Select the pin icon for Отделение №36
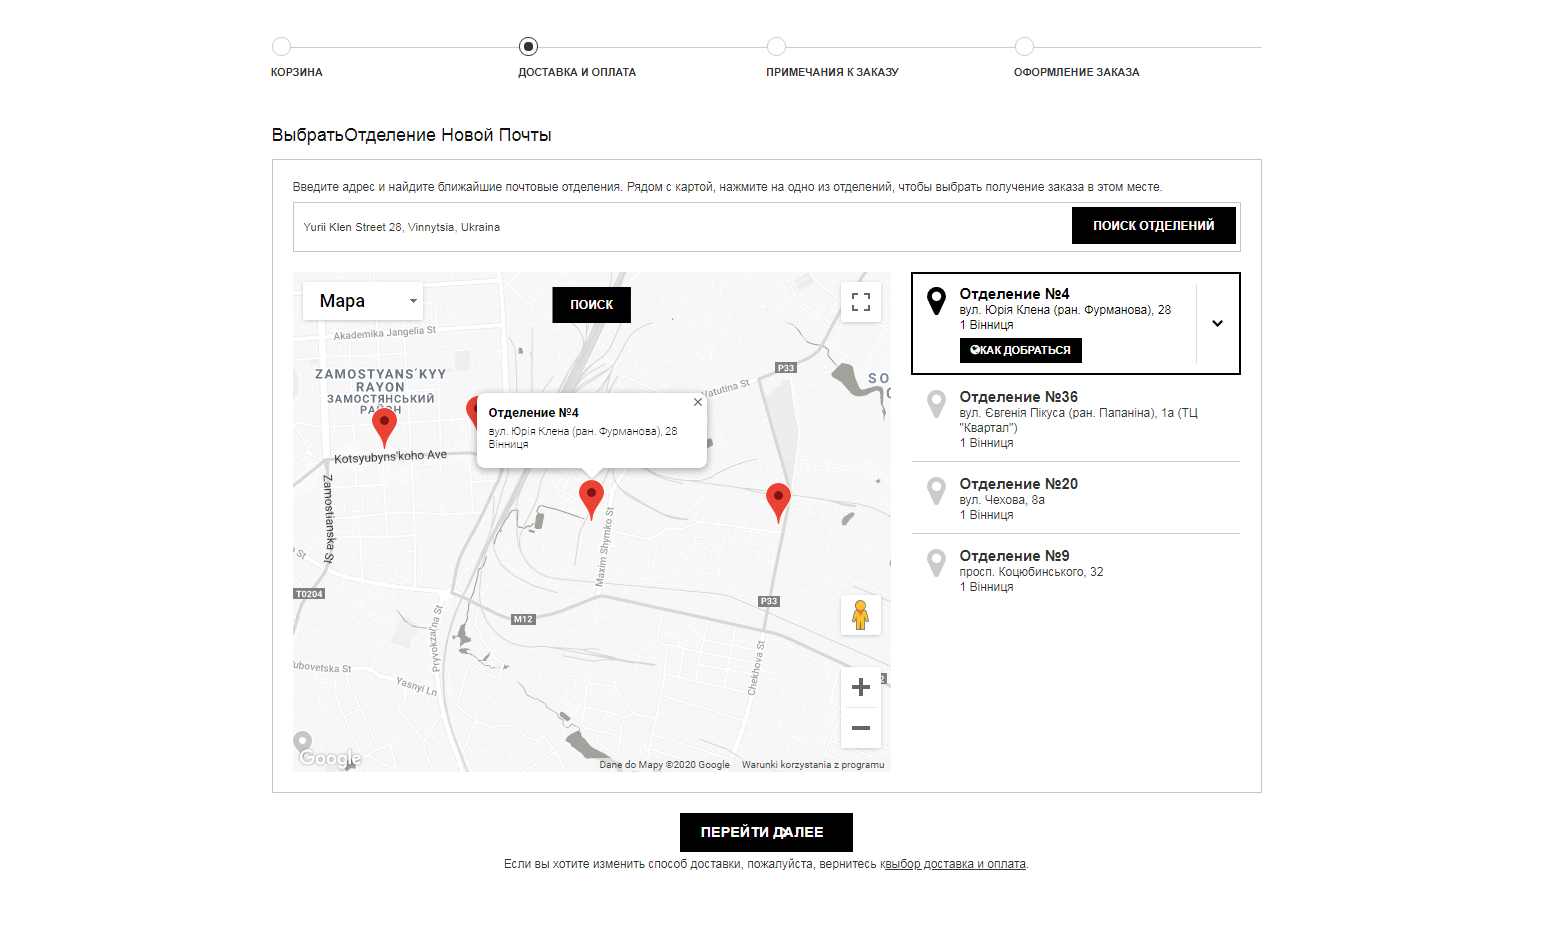The height and width of the screenshot is (937, 1544). coord(936,403)
